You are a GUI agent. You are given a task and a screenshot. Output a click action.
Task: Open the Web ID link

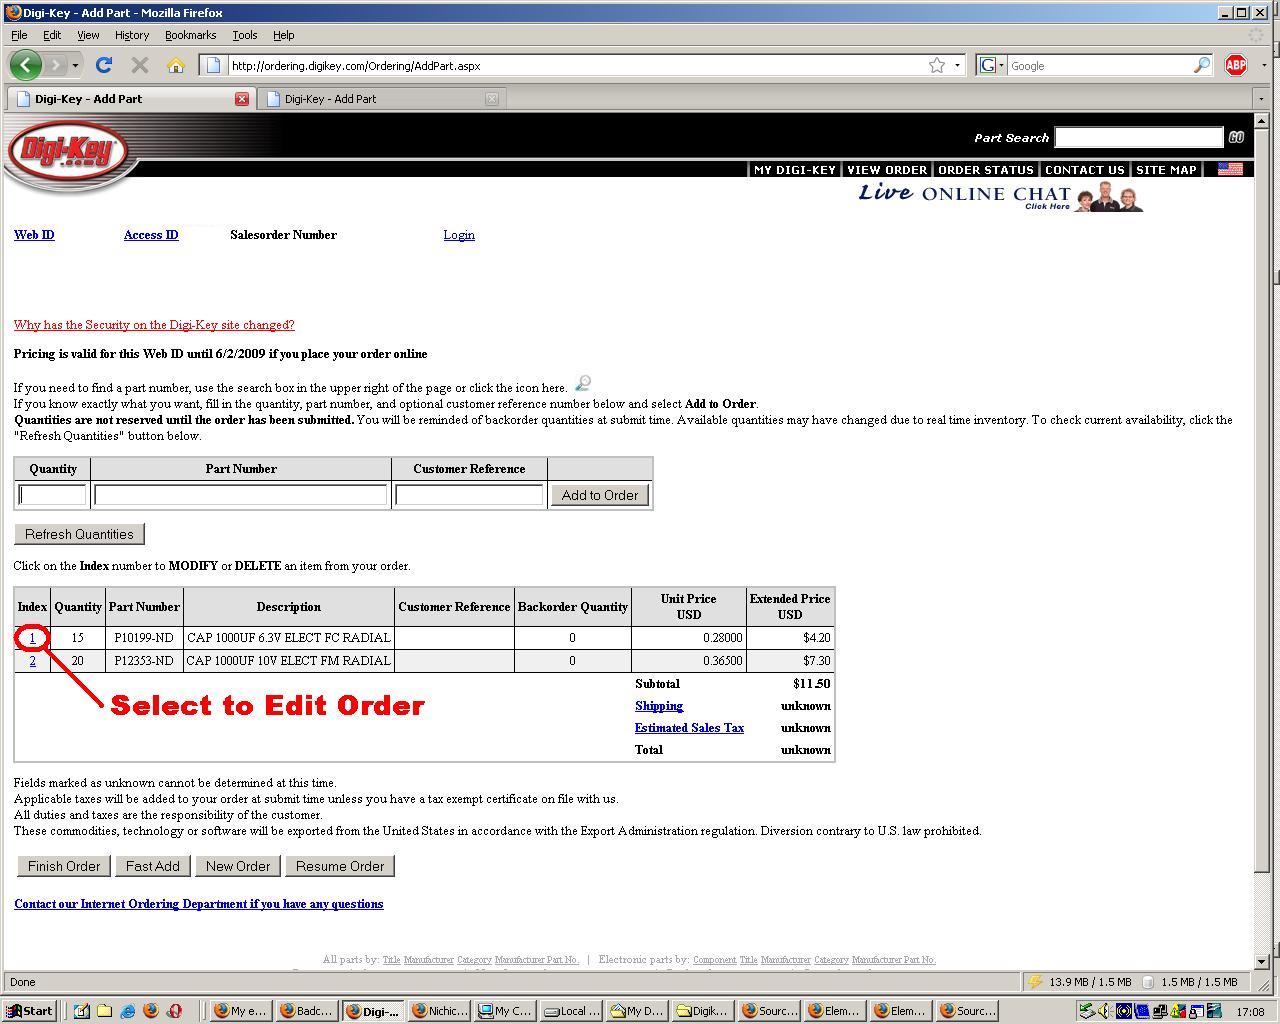(34, 235)
